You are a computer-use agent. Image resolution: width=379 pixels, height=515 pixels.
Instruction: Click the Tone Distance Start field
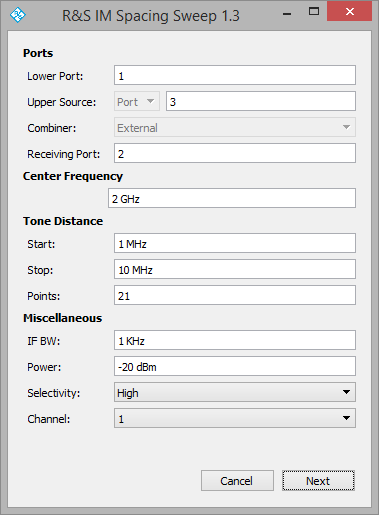[235, 243]
